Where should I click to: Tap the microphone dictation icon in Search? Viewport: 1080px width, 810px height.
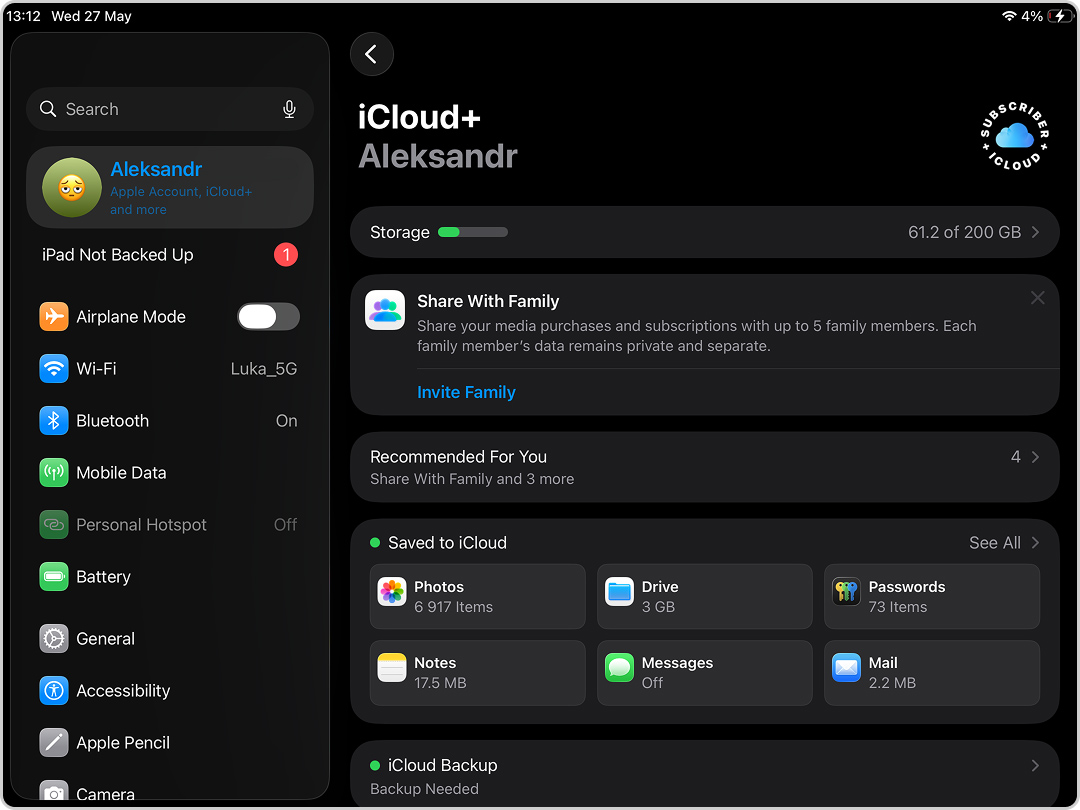(x=289, y=109)
